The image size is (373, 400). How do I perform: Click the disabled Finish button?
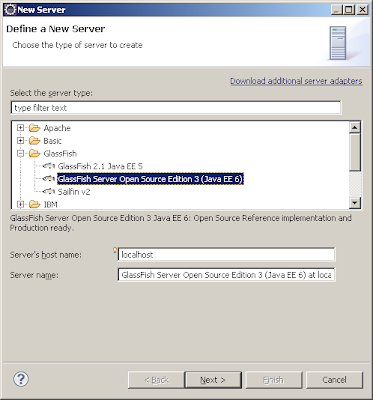274,380
